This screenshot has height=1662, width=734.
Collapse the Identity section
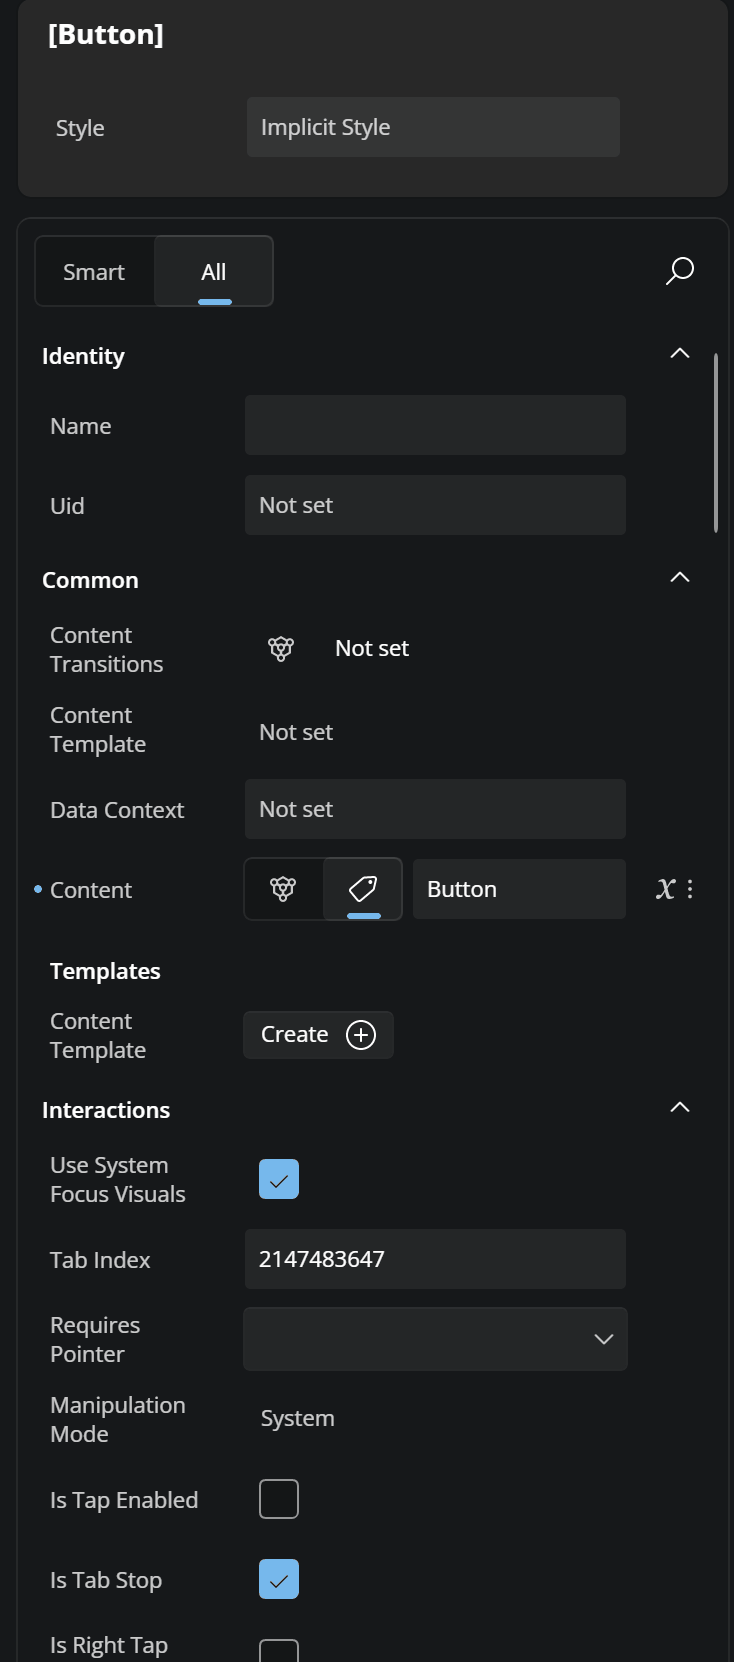(x=679, y=352)
